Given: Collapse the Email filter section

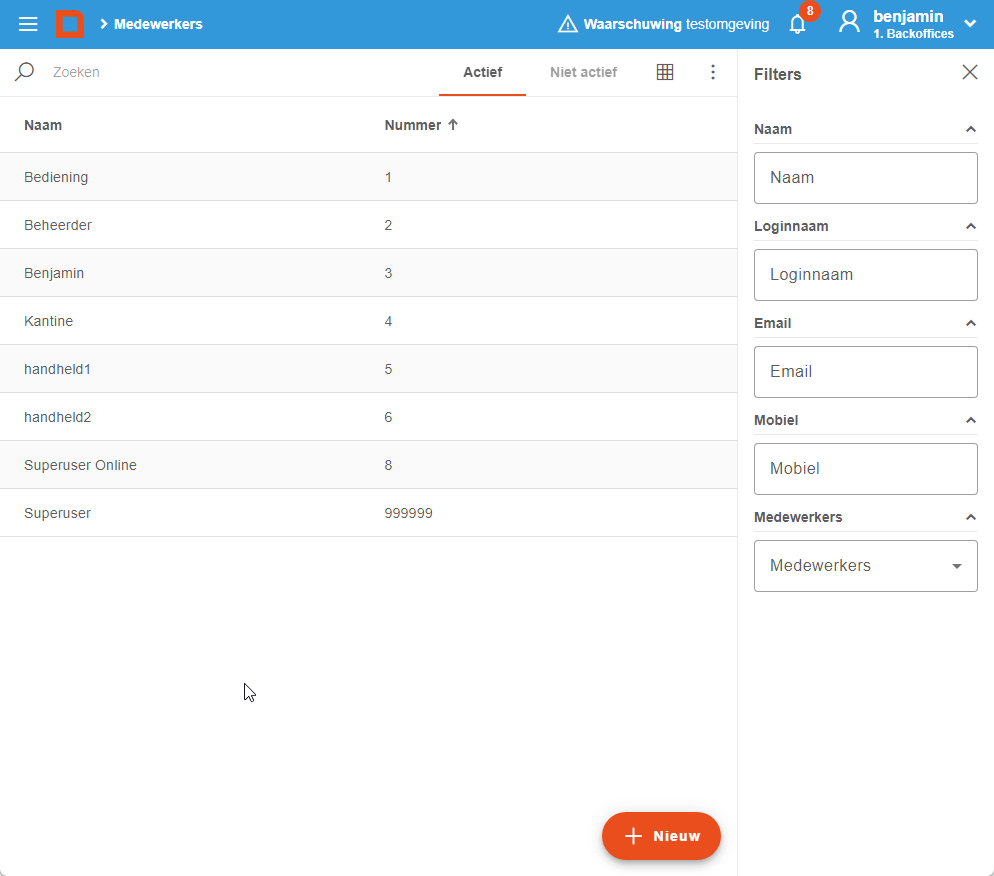Looking at the screenshot, I should 970,323.
